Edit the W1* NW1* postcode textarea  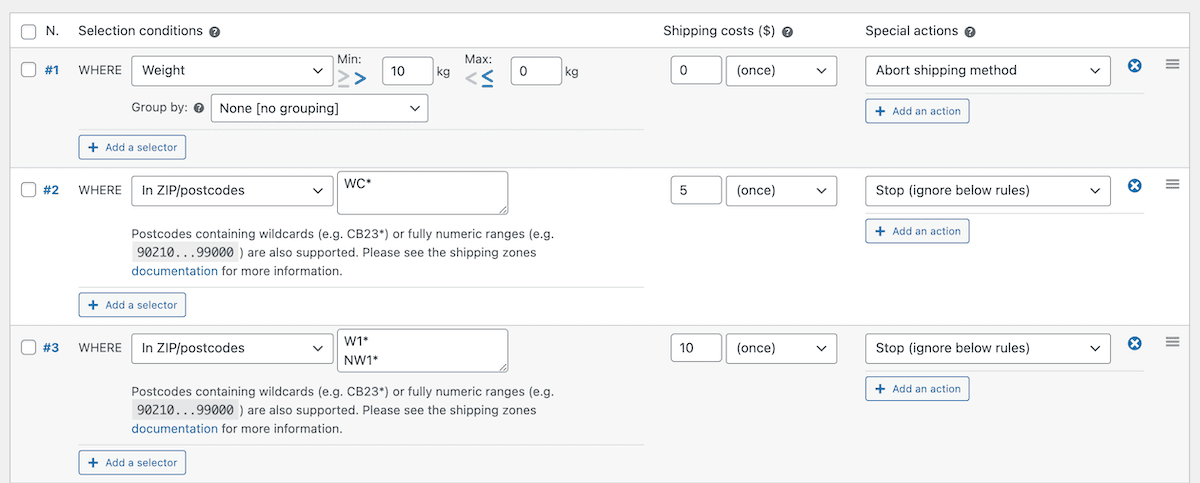pyautogui.click(x=423, y=350)
